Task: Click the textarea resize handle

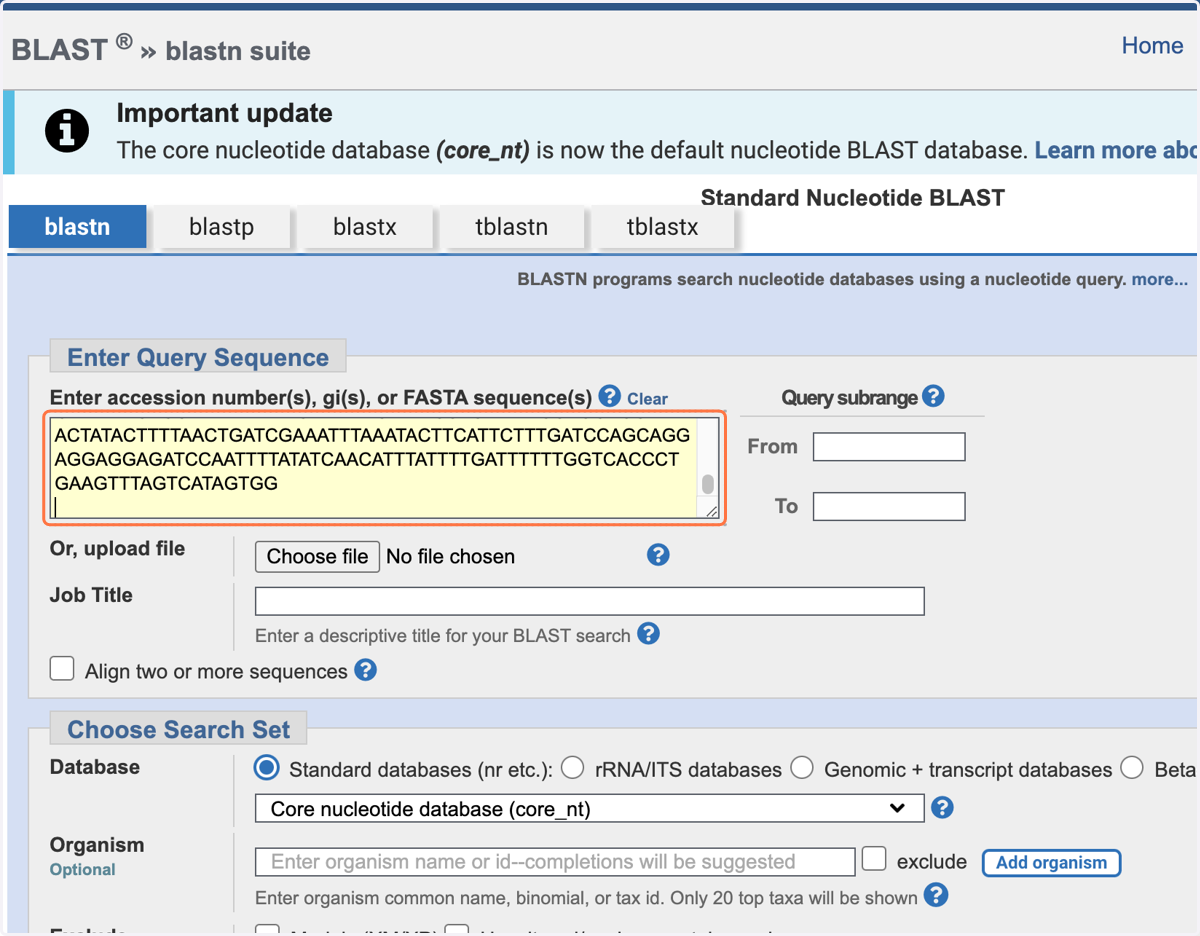Action: [x=711, y=510]
